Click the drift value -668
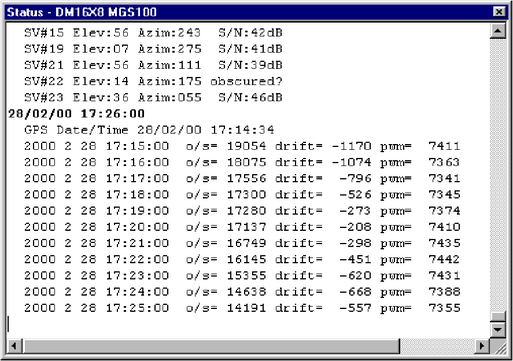The width and height of the screenshot is (513, 361). 355,292
